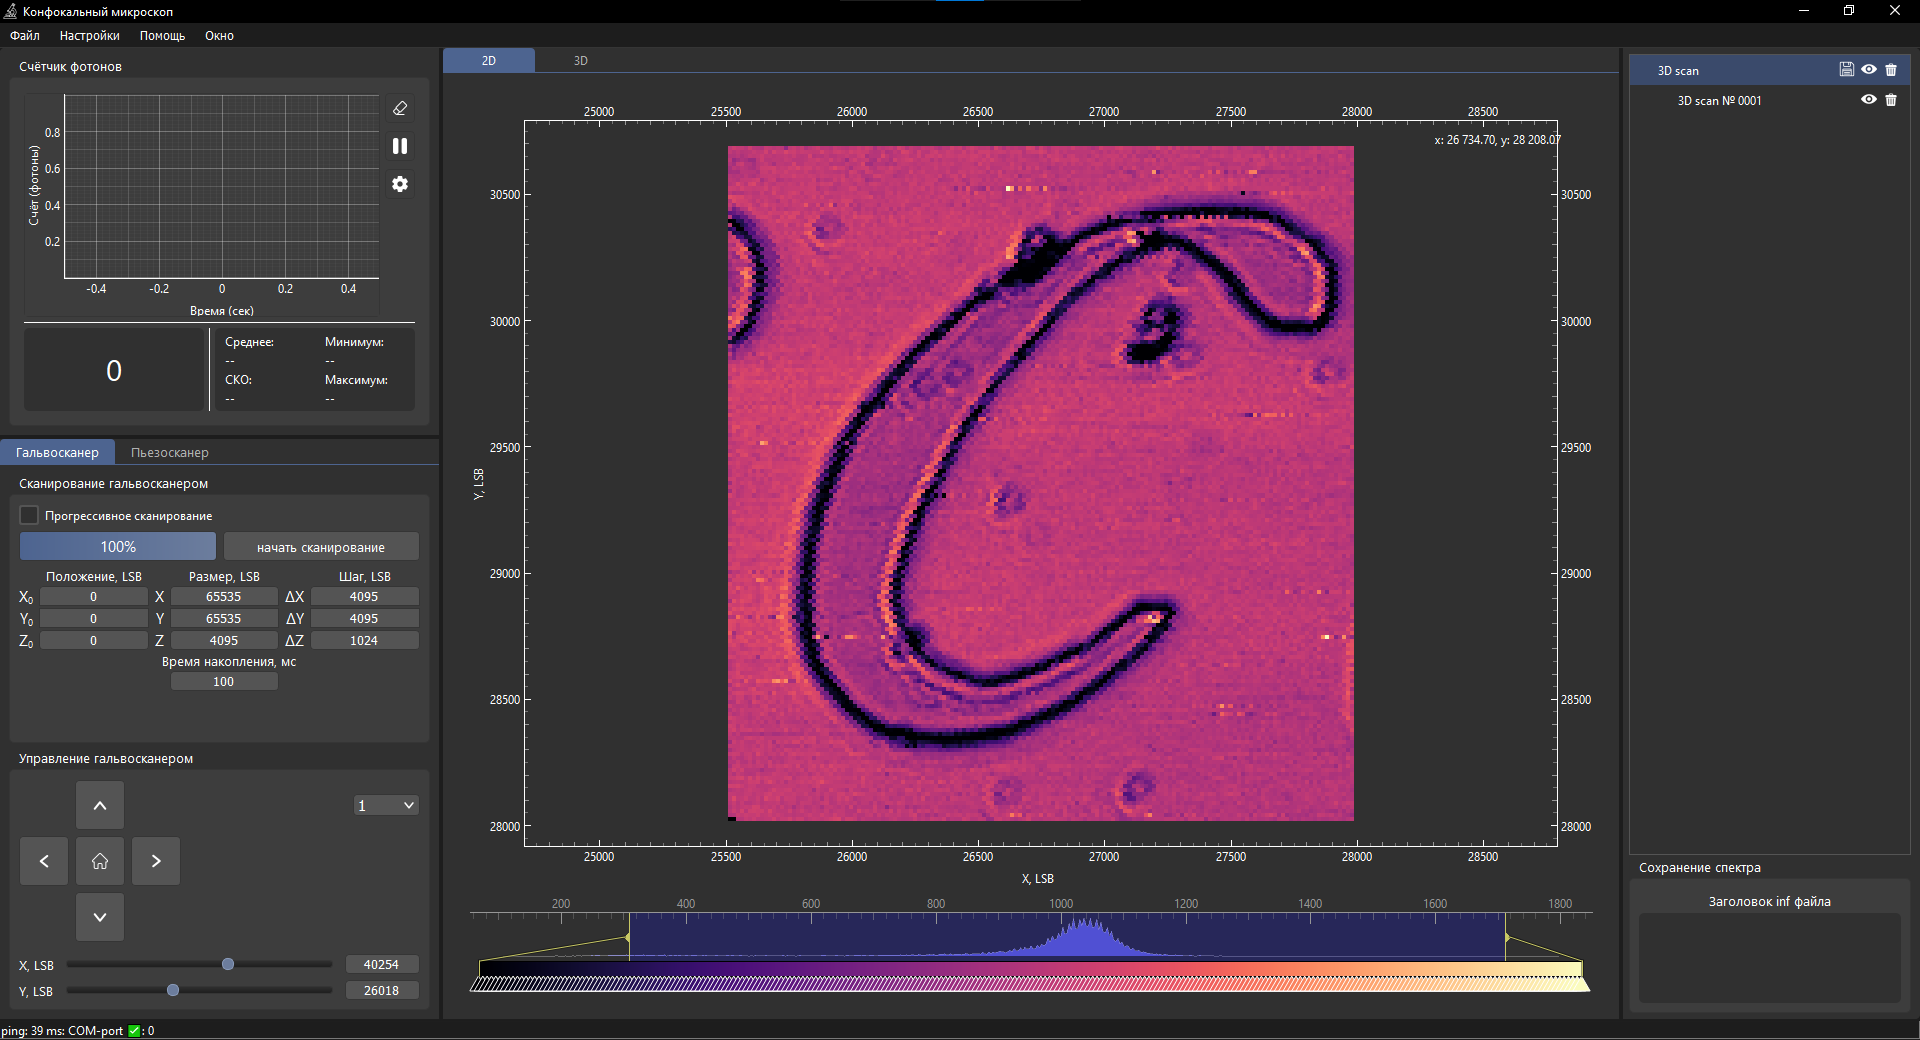This screenshot has height=1040, width=1920.
Task: Open the Помощь menu
Action: 163,36
